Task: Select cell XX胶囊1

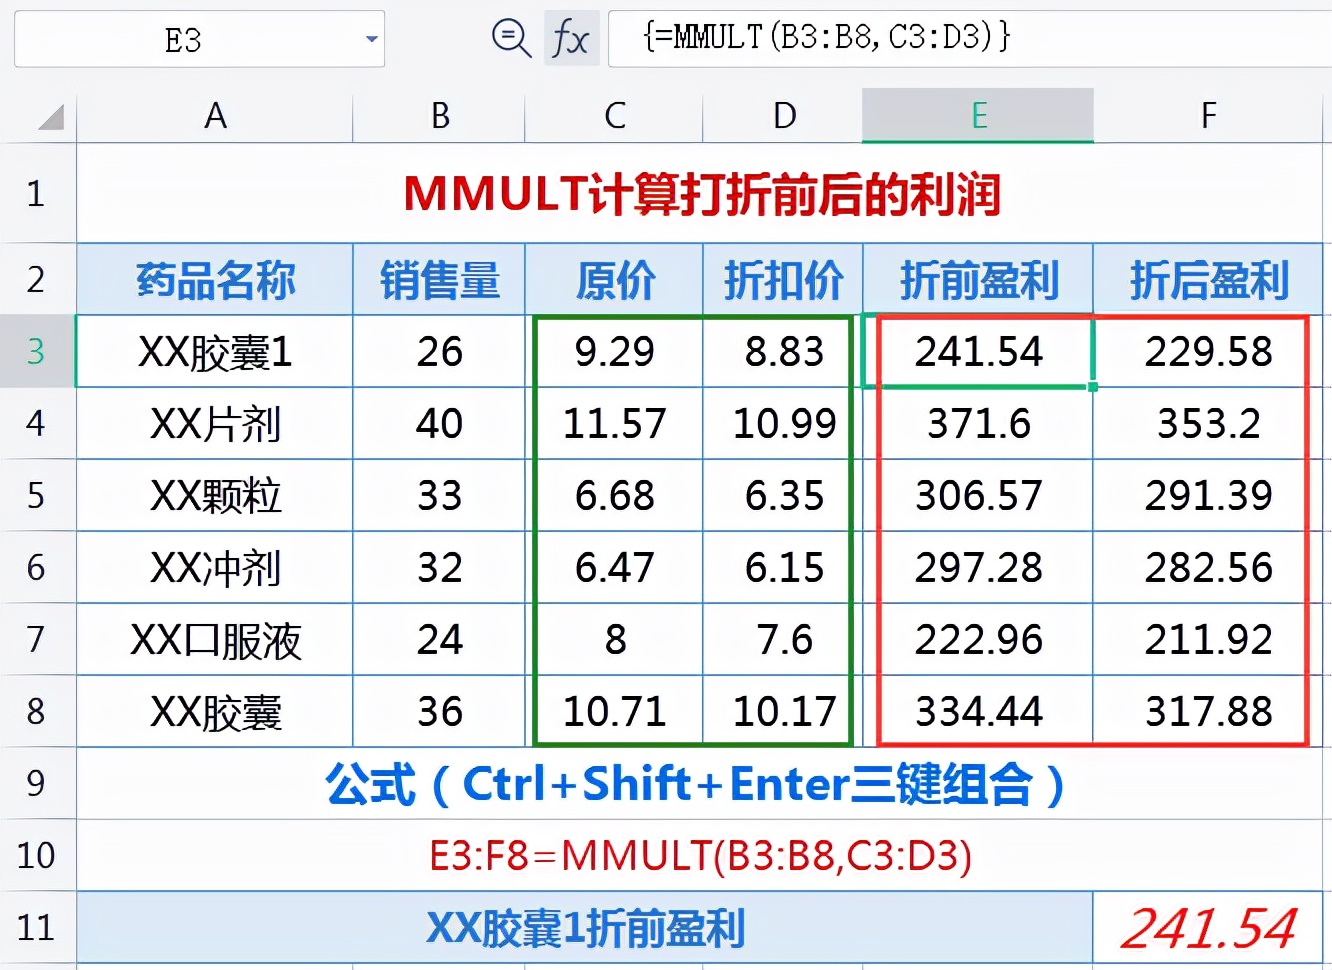Action: click(215, 351)
